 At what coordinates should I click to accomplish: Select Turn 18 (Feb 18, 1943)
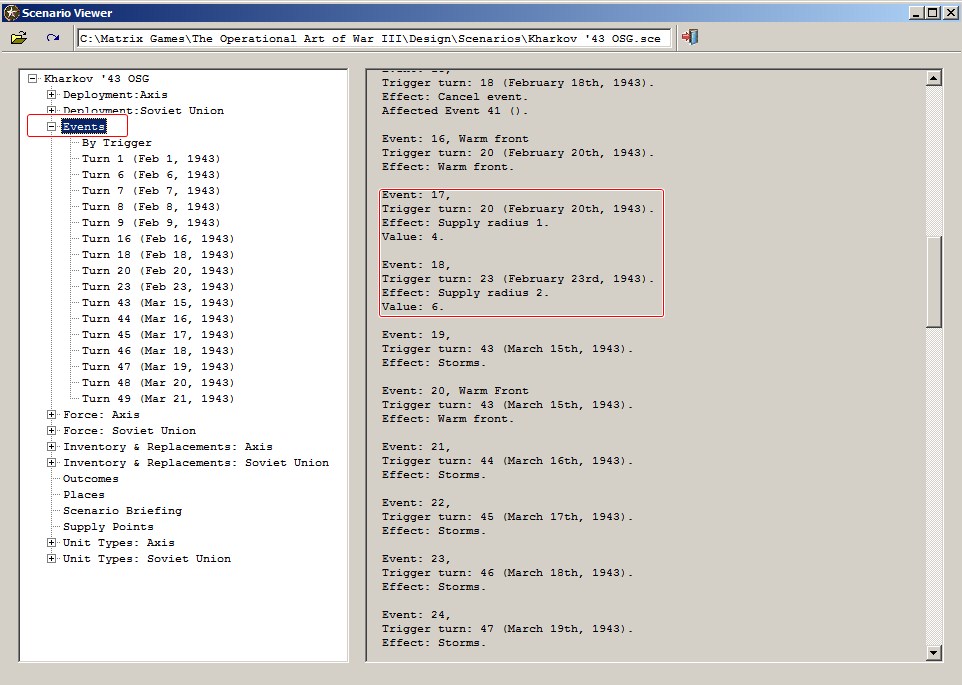tap(158, 254)
